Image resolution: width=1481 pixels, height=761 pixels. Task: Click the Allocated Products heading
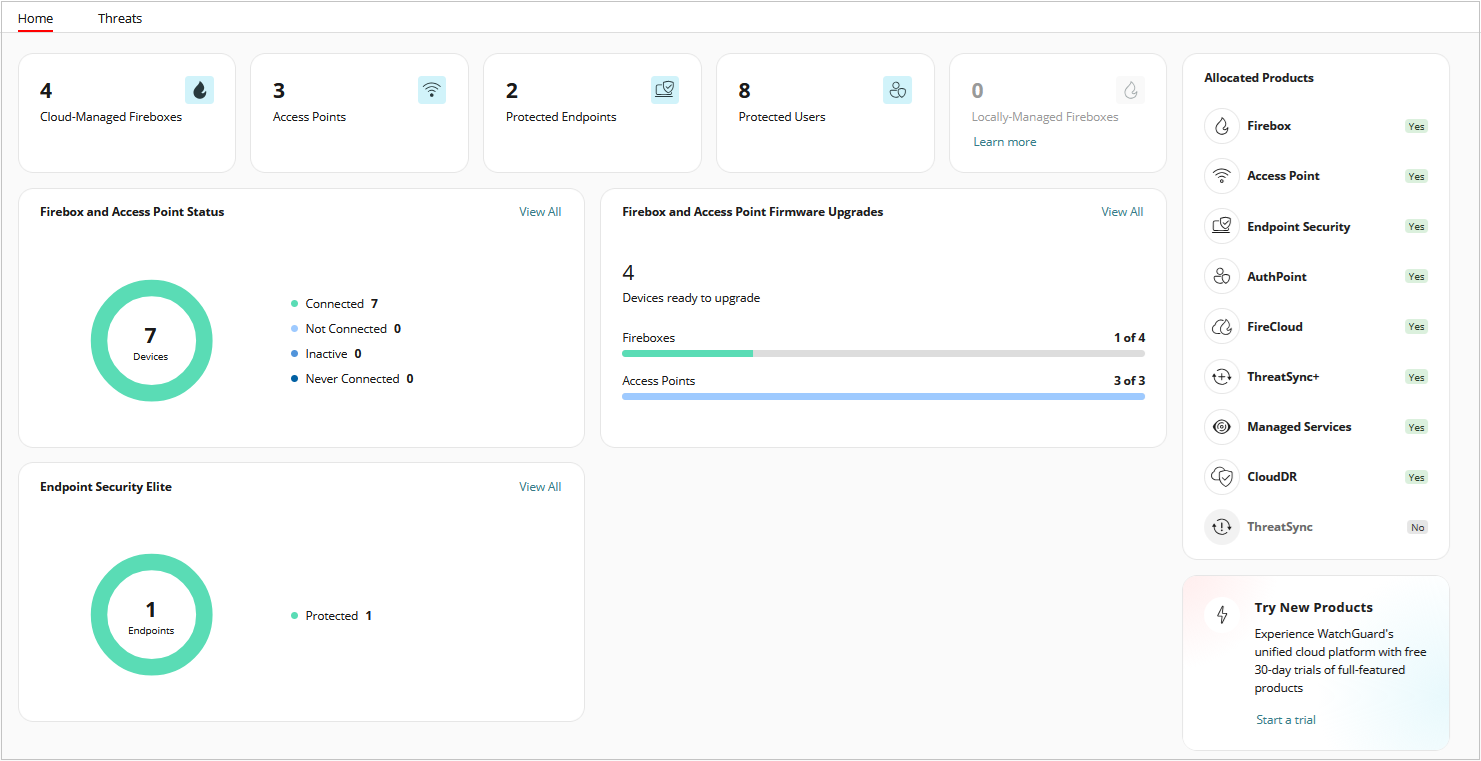pos(1259,78)
